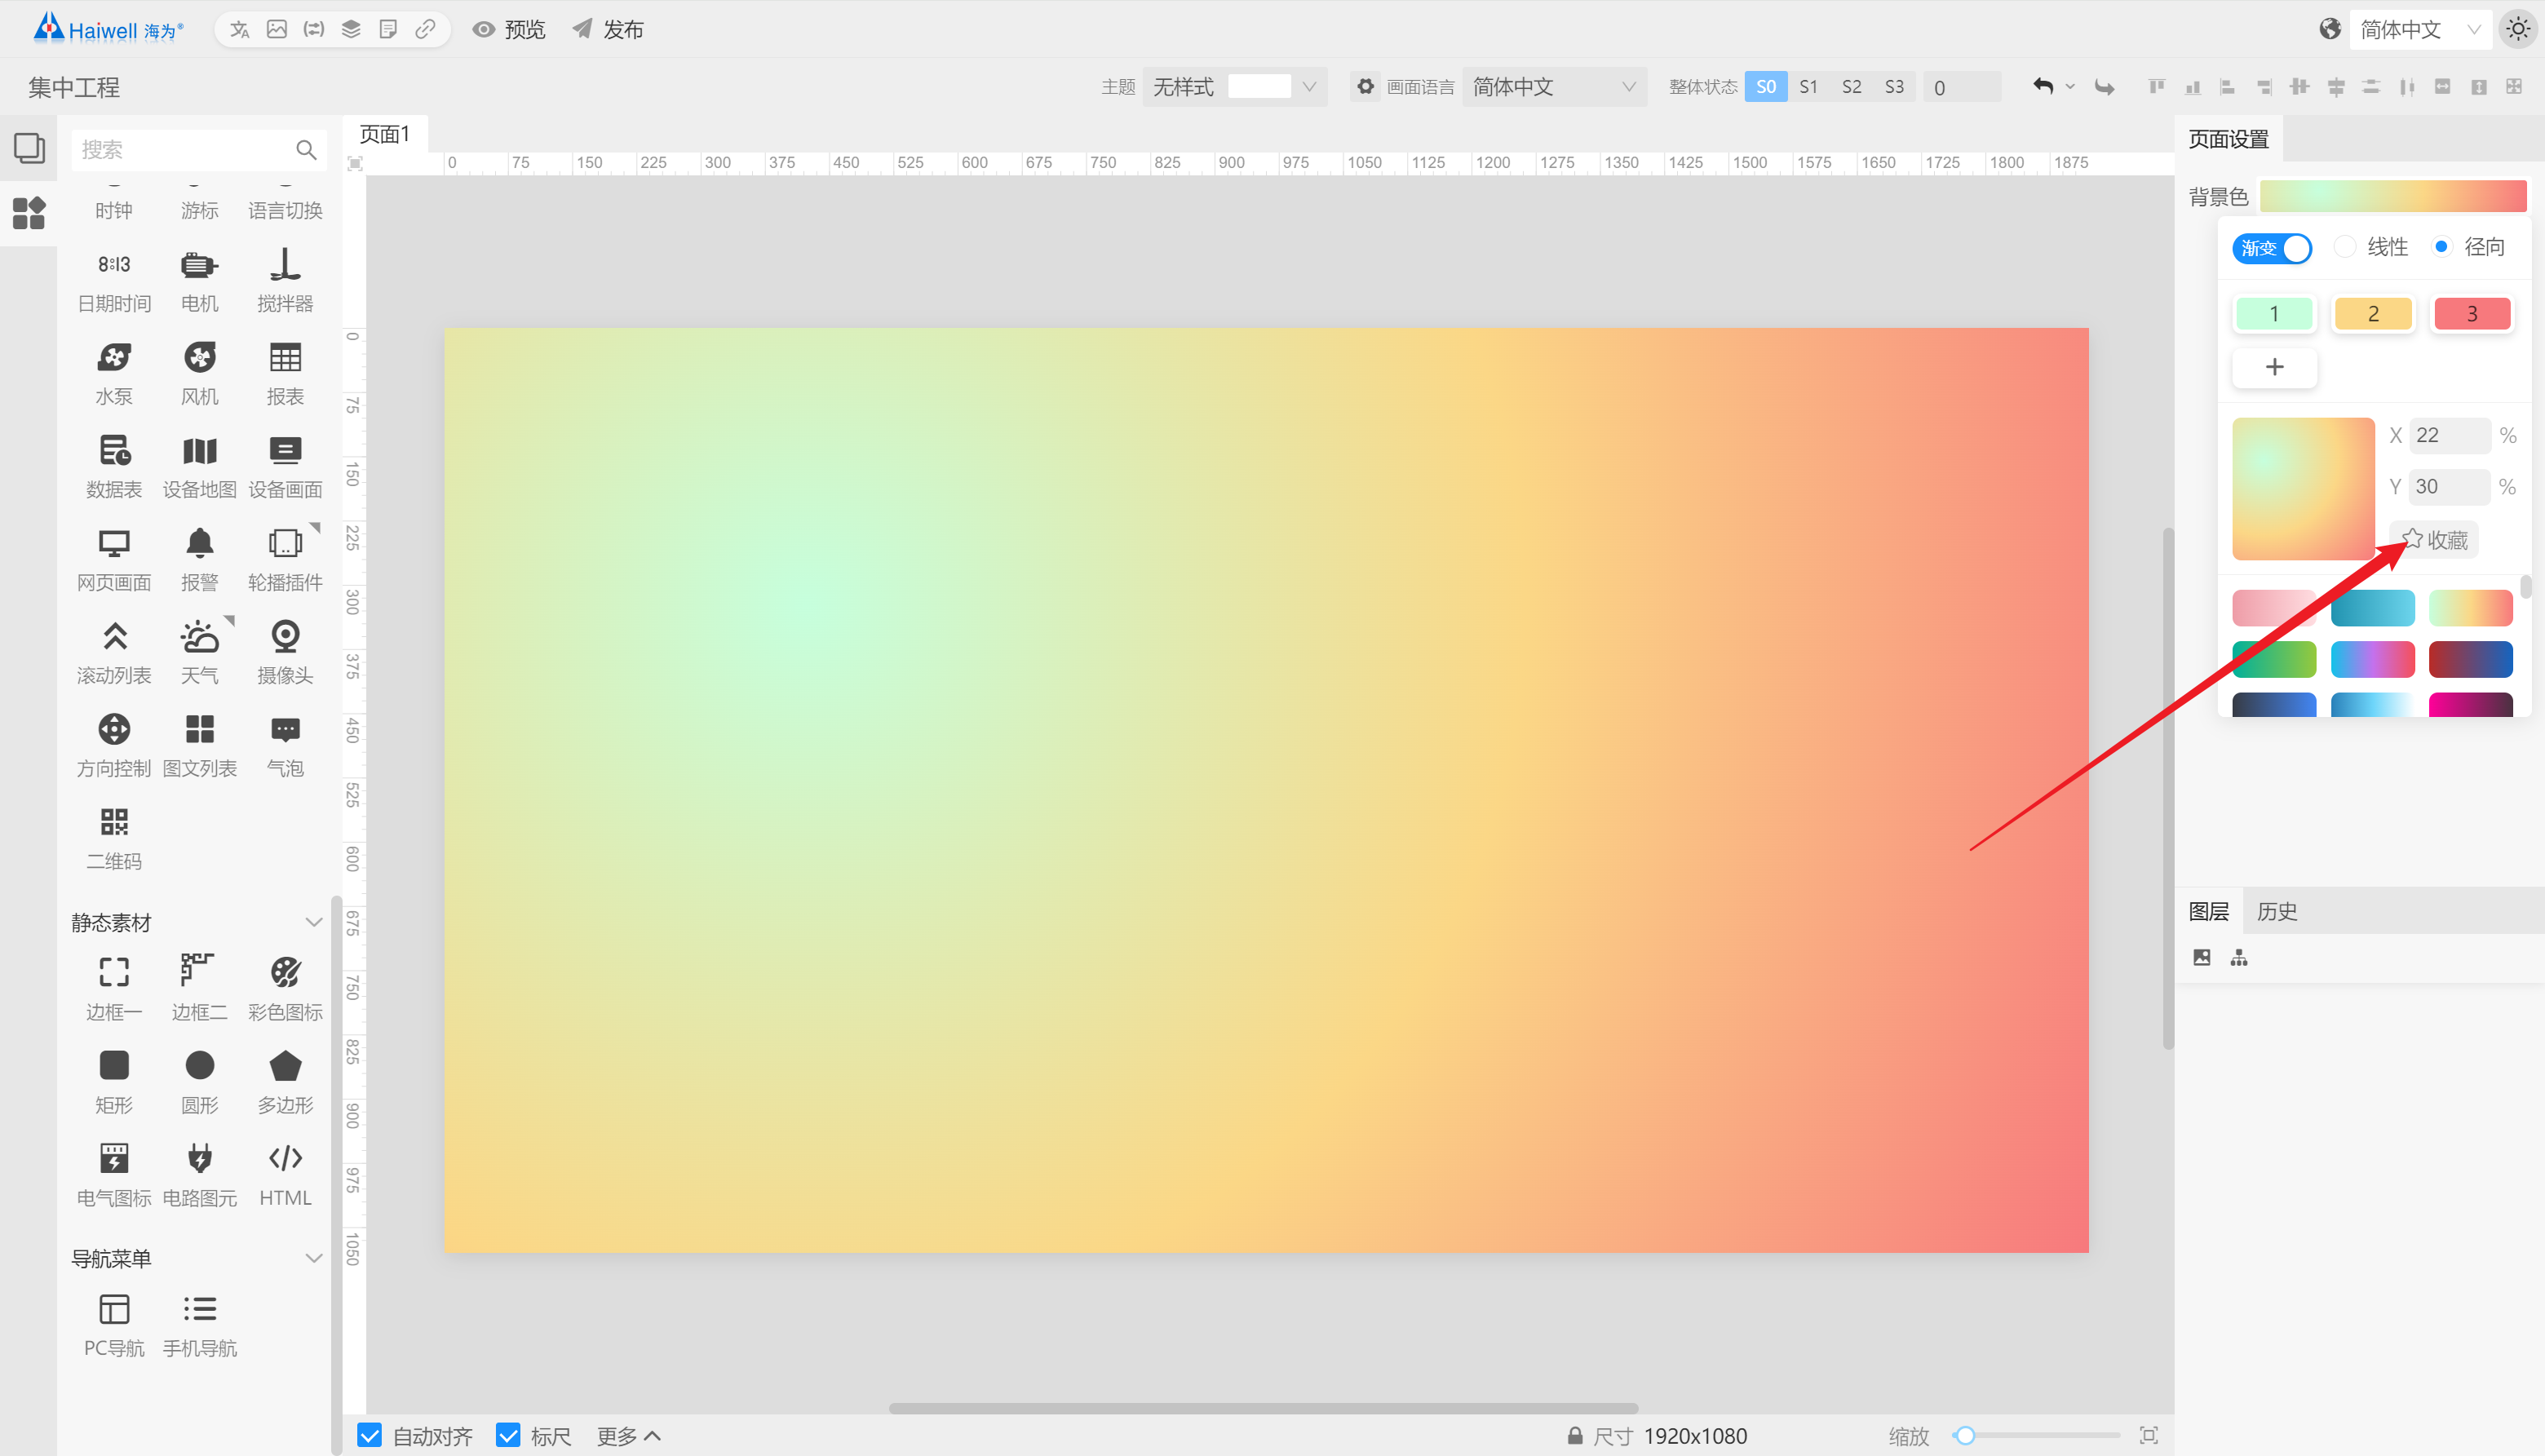Open the translation tool icon

239,29
